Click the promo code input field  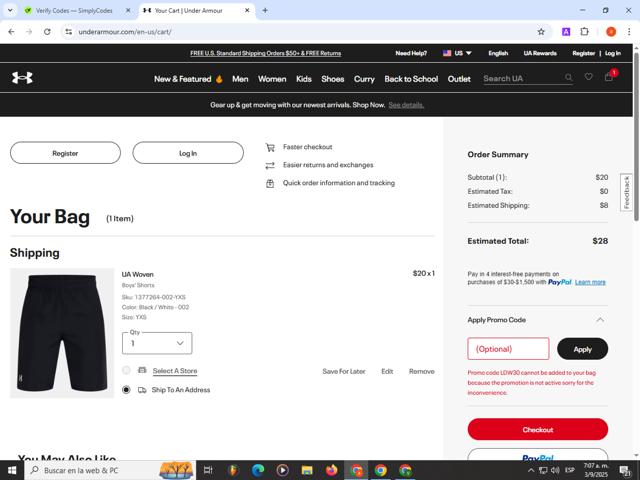pos(508,349)
